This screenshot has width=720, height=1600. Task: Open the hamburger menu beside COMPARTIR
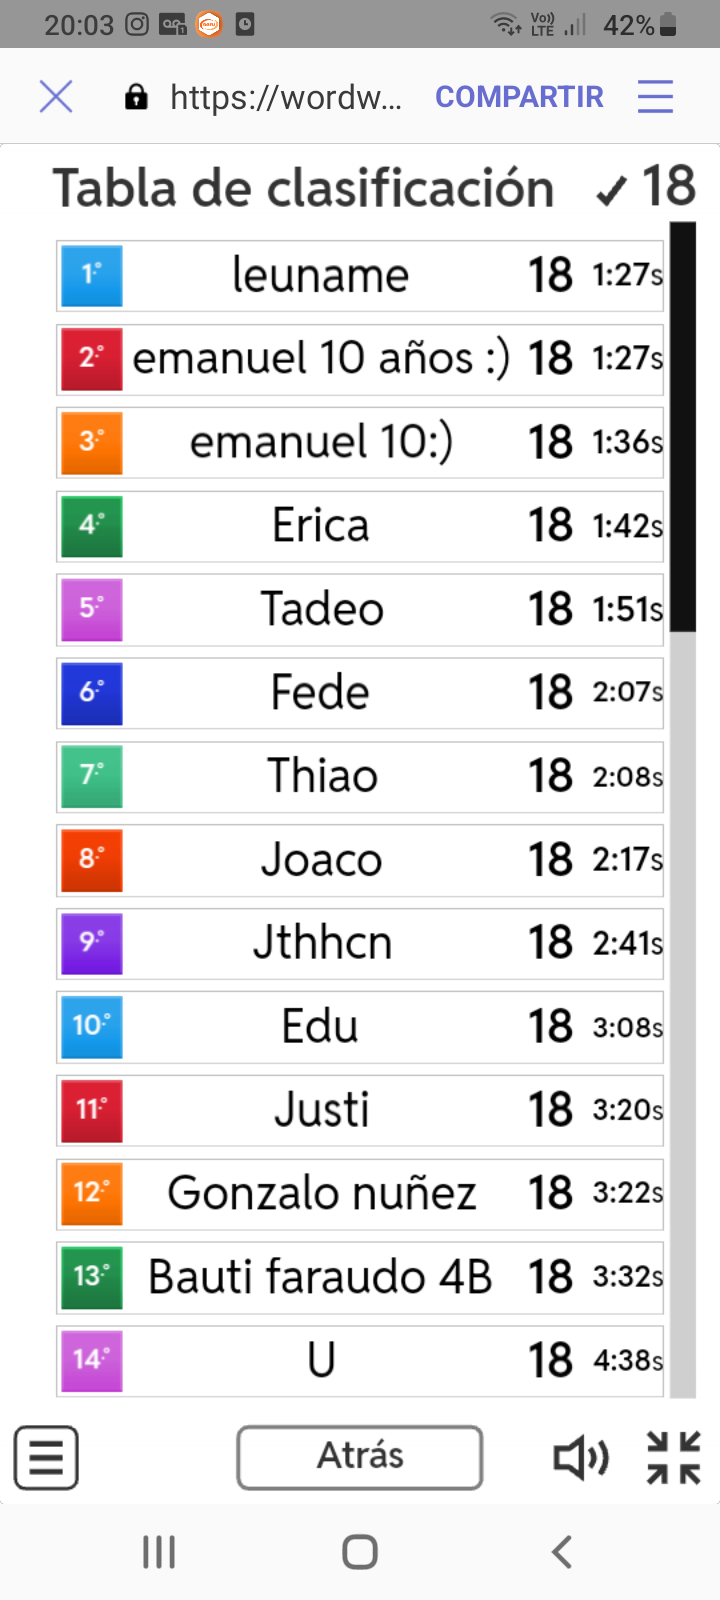point(655,97)
